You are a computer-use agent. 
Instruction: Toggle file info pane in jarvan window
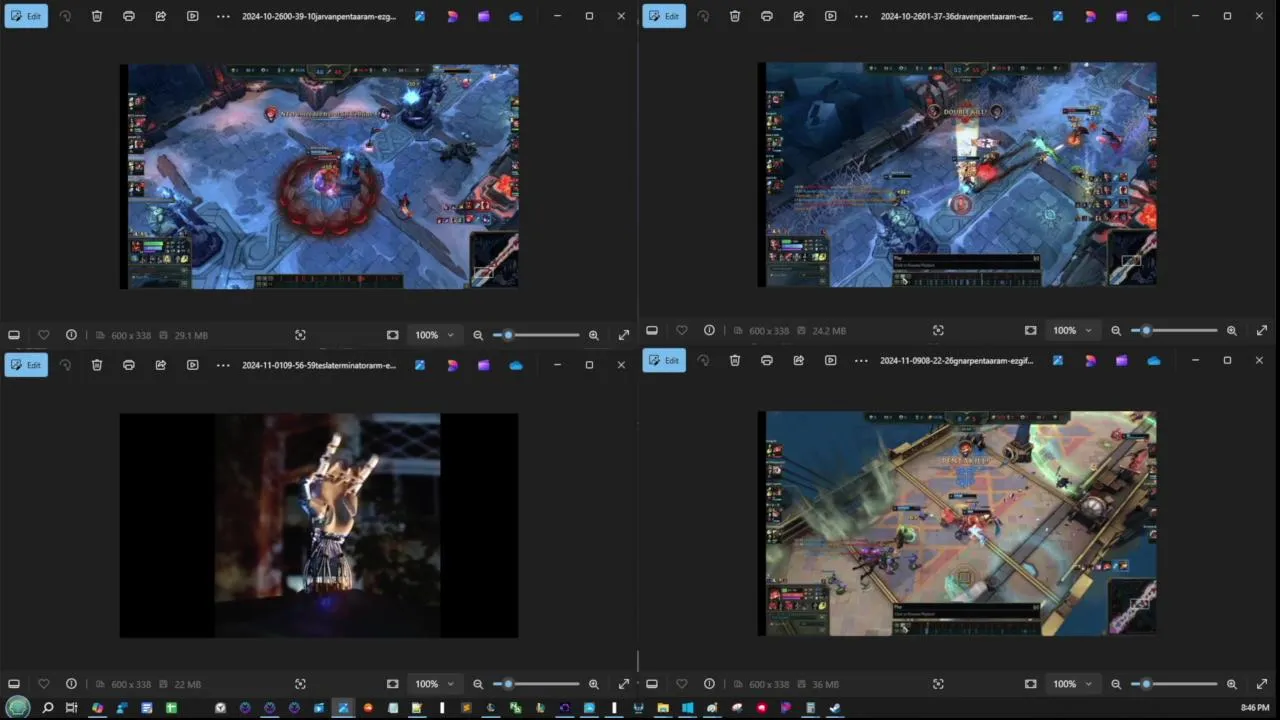[x=71, y=335]
